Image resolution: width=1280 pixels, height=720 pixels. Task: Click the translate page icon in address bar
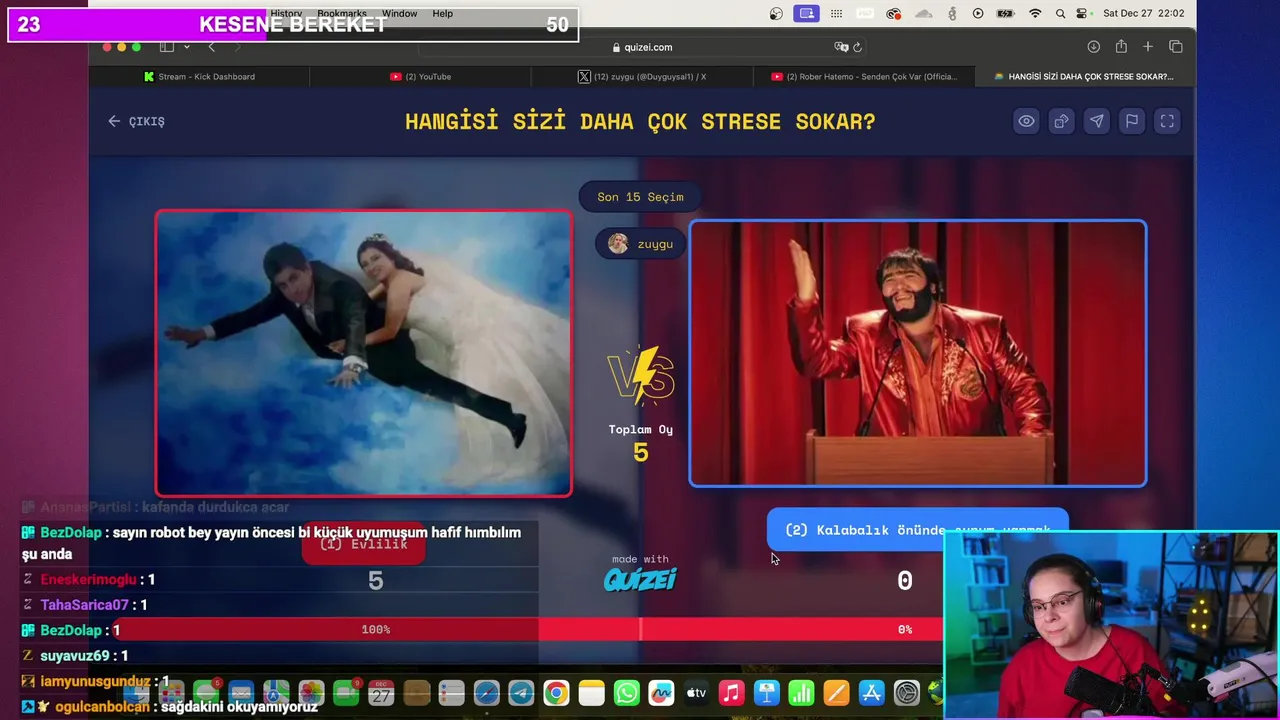click(x=841, y=47)
